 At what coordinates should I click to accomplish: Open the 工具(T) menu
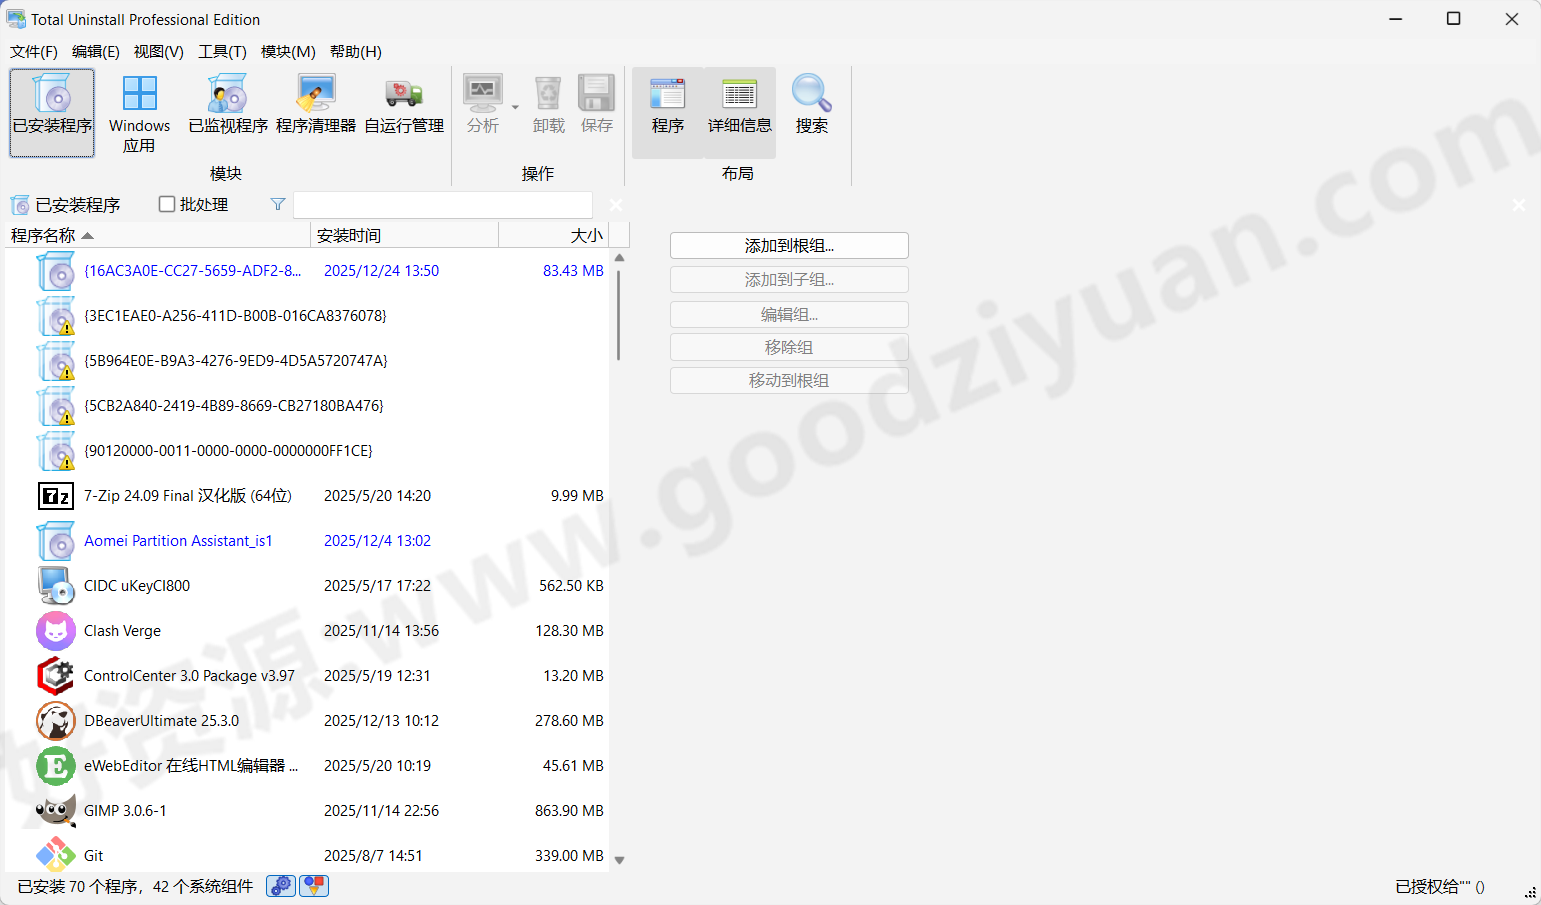221,51
